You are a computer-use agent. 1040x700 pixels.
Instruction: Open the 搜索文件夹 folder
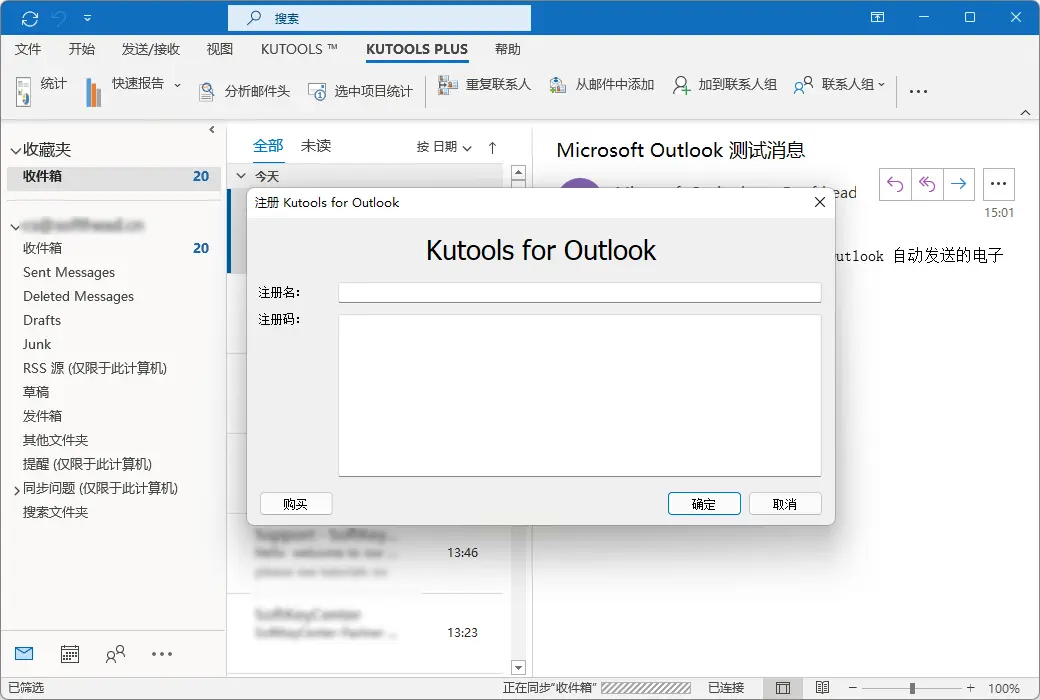tap(56, 512)
